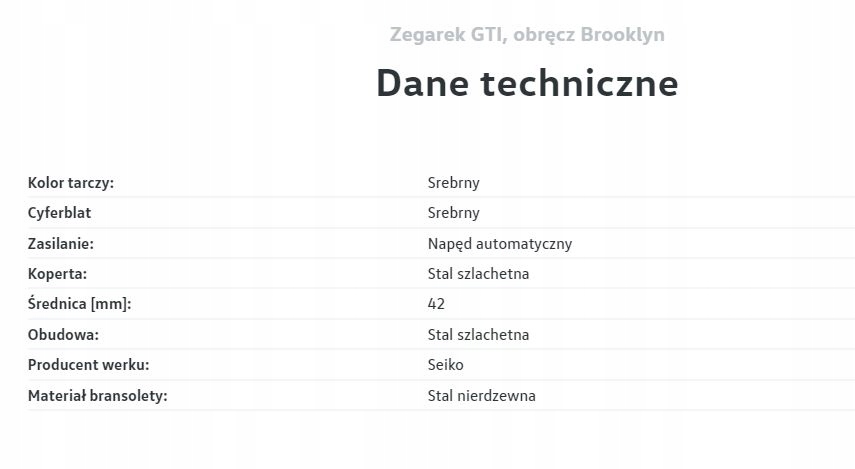The height and width of the screenshot is (469, 855).
Task: Click the Srebrny value beside Kolor tarczy
Action: click(454, 183)
